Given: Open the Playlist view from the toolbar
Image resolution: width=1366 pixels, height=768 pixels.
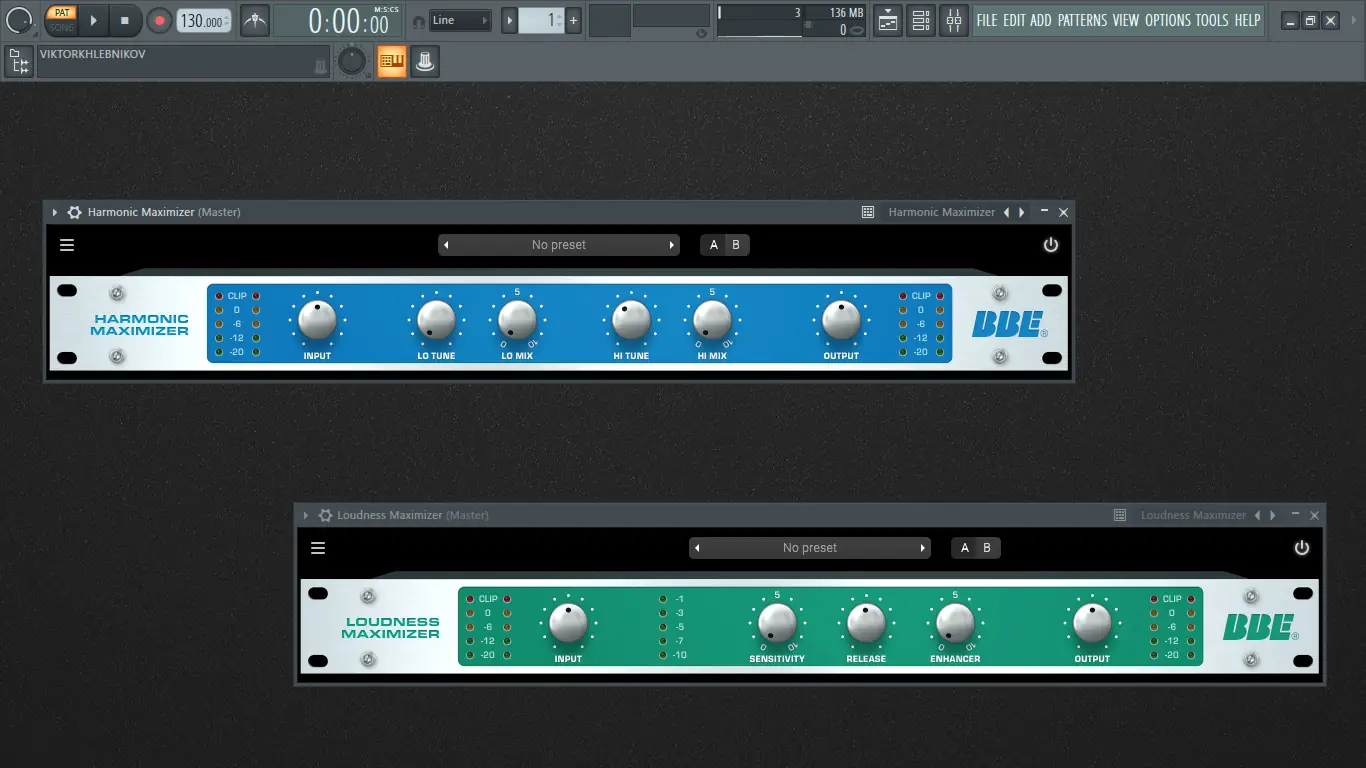Looking at the screenshot, I should (887, 20).
